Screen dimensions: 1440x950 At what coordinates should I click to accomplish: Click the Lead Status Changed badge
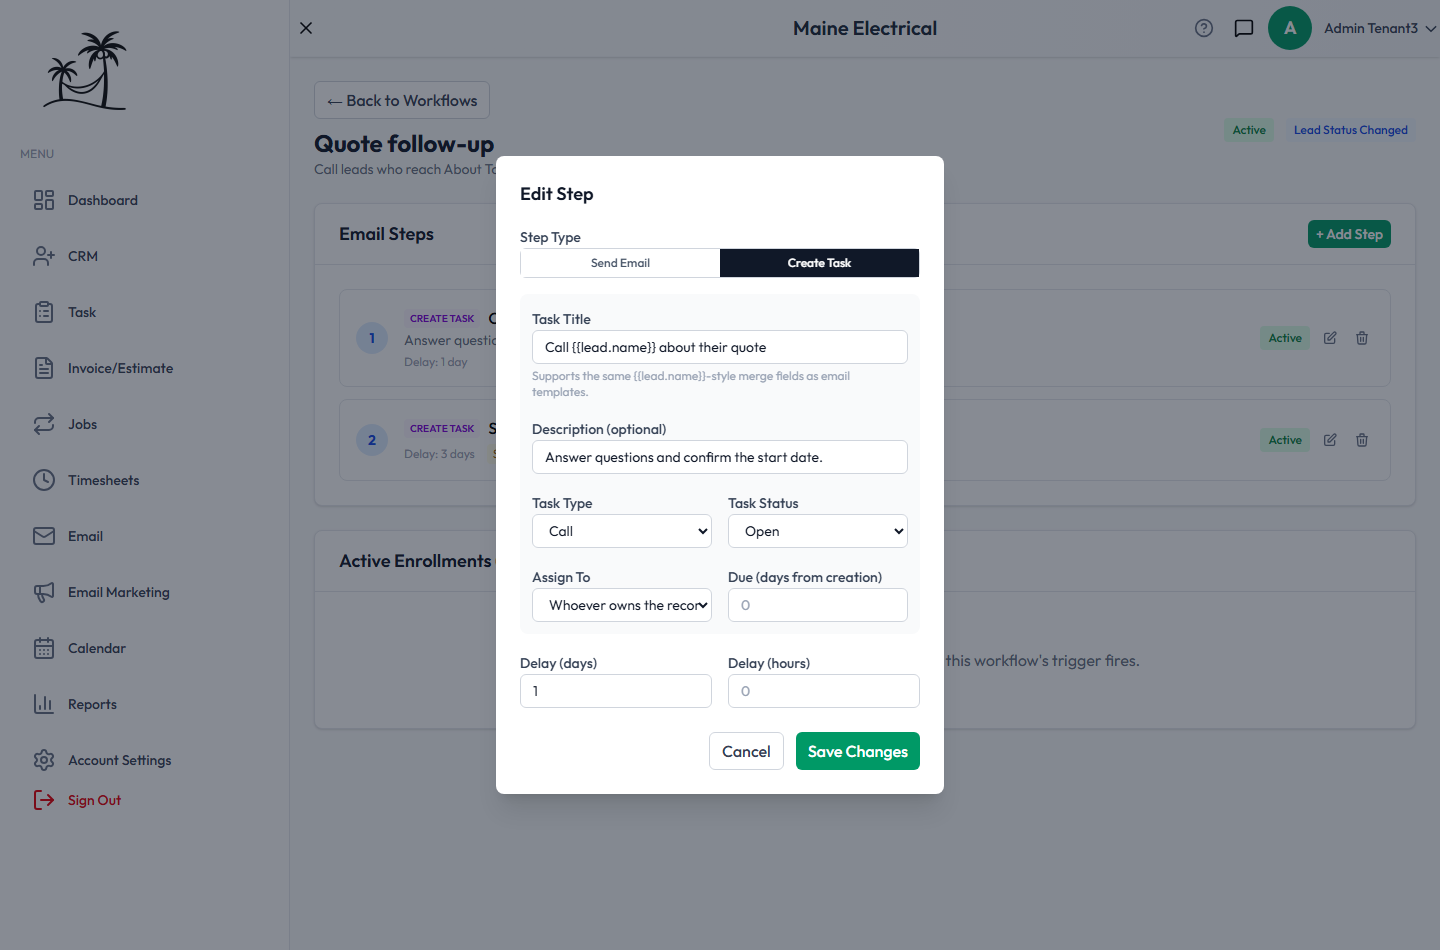(x=1350, y=130)
